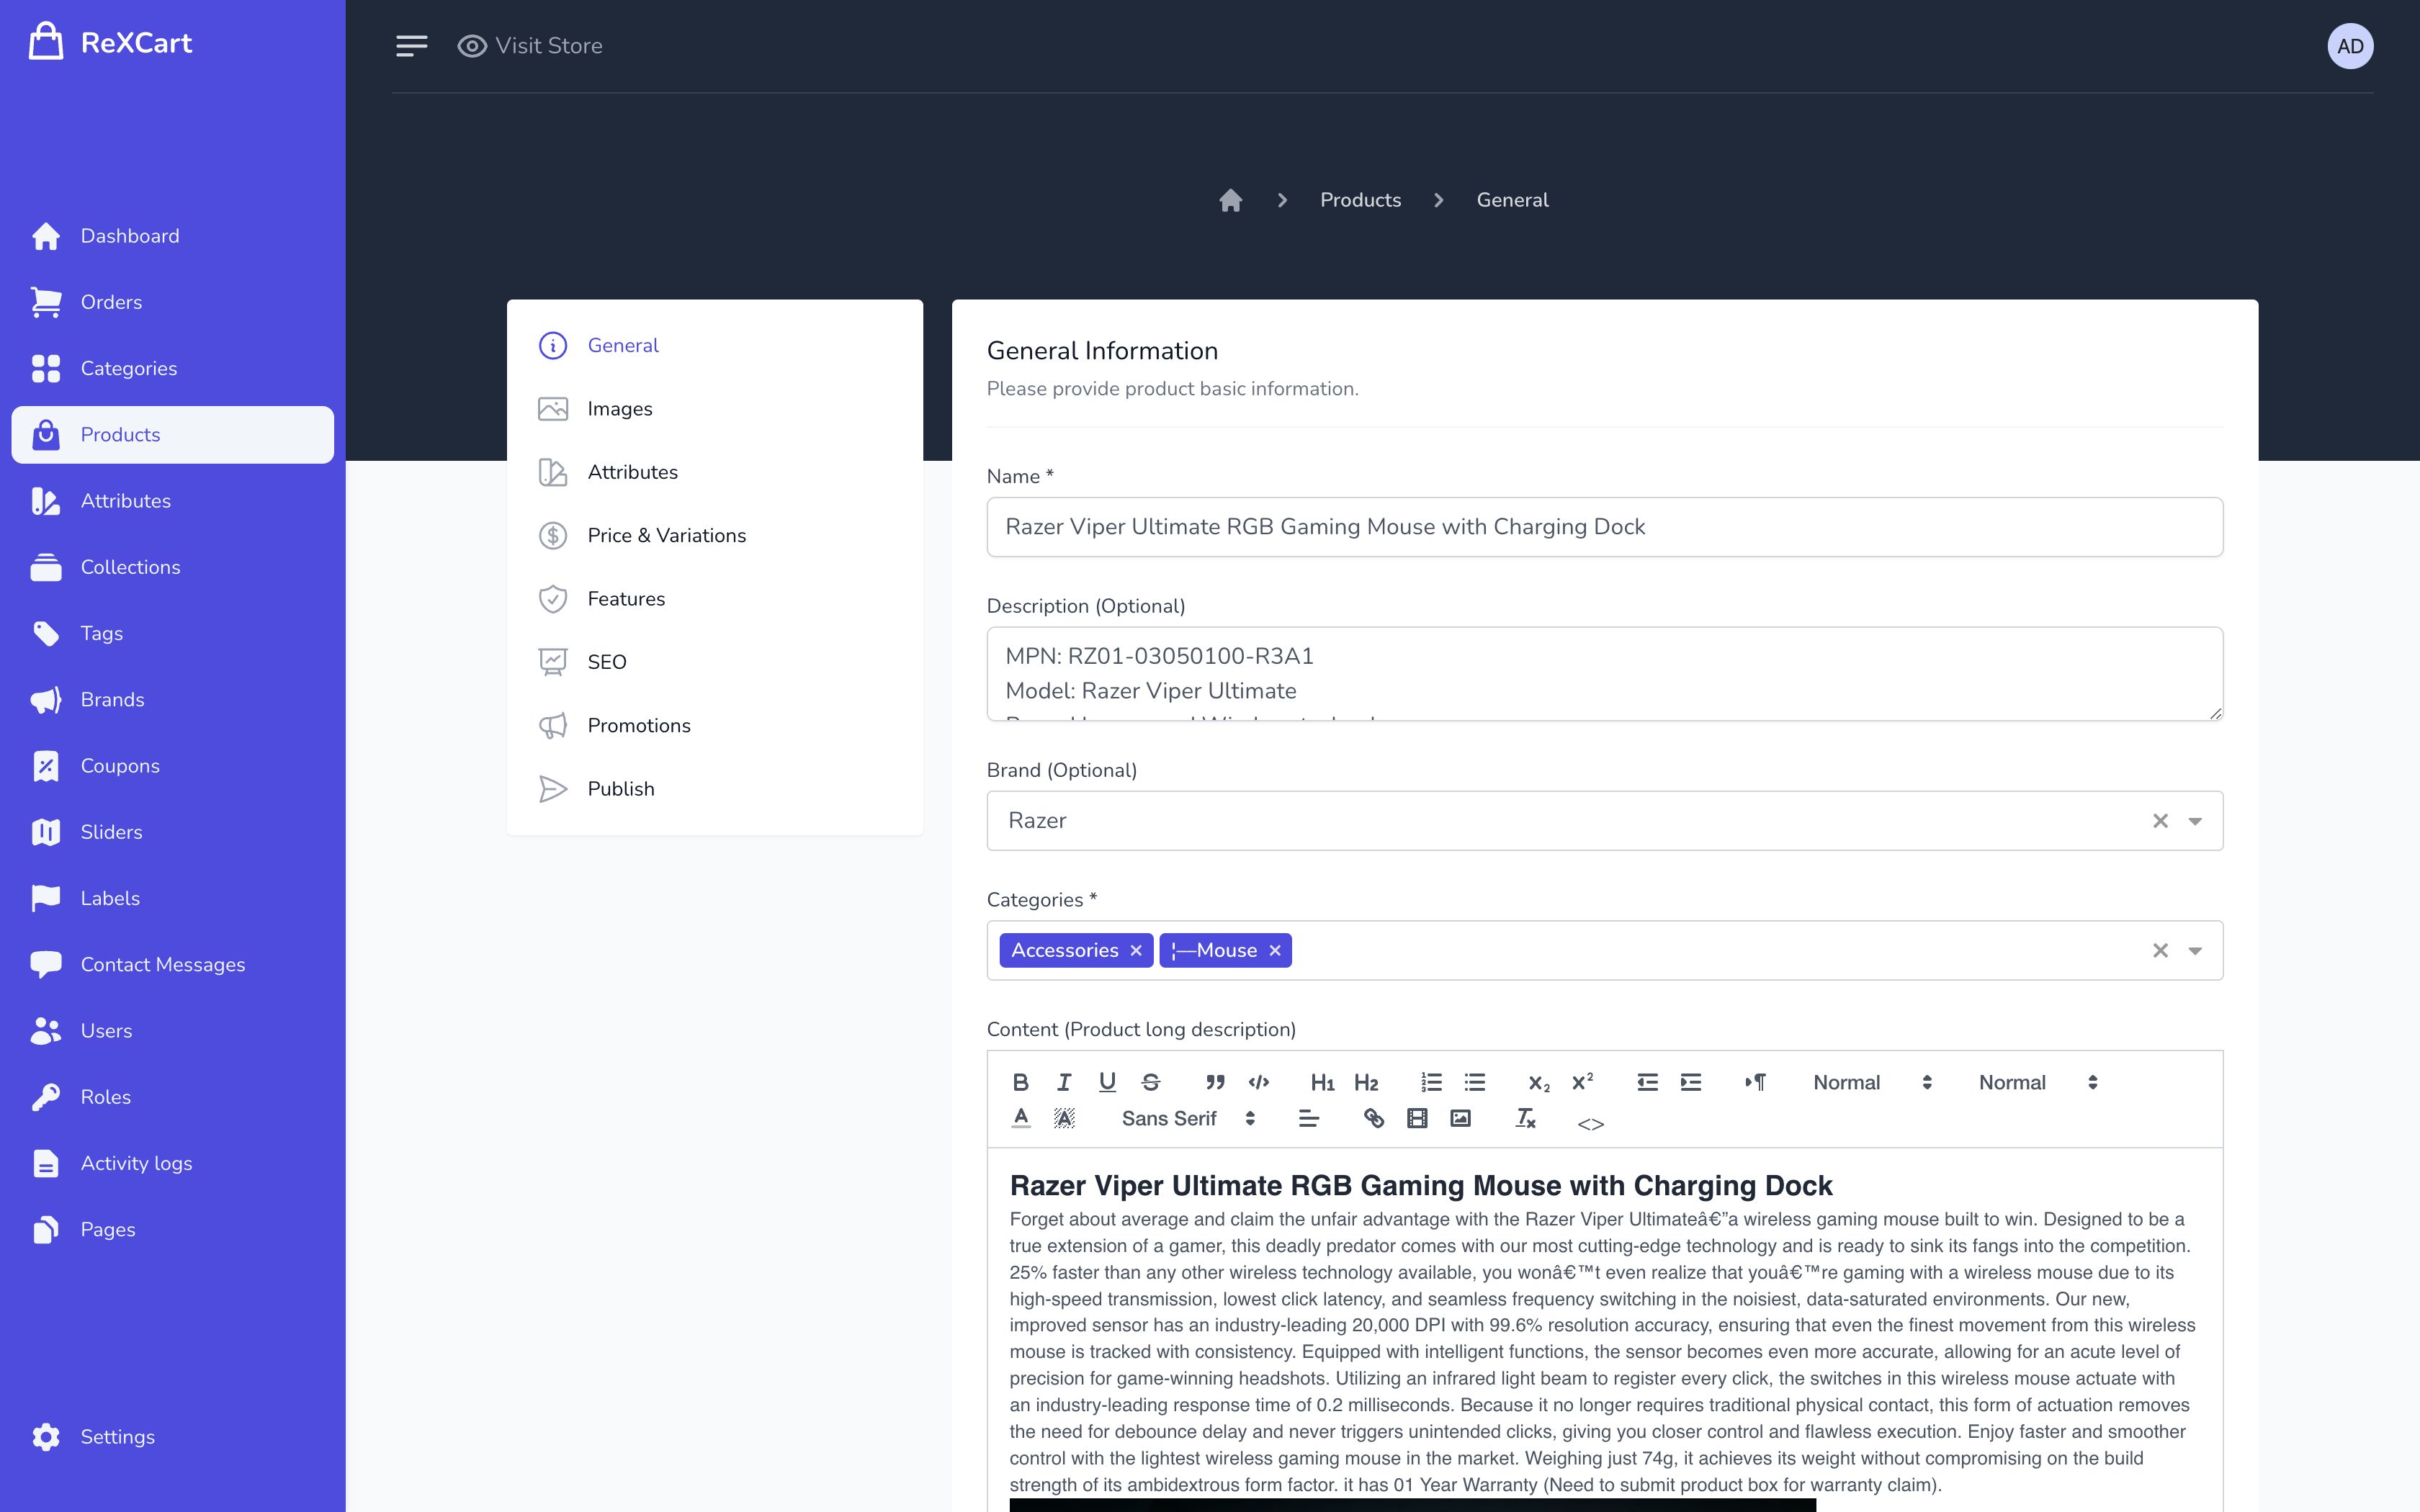Screen dimensions: 2420x1512
Task: Go to Categories in the sidebar
Action: [172, 368]
